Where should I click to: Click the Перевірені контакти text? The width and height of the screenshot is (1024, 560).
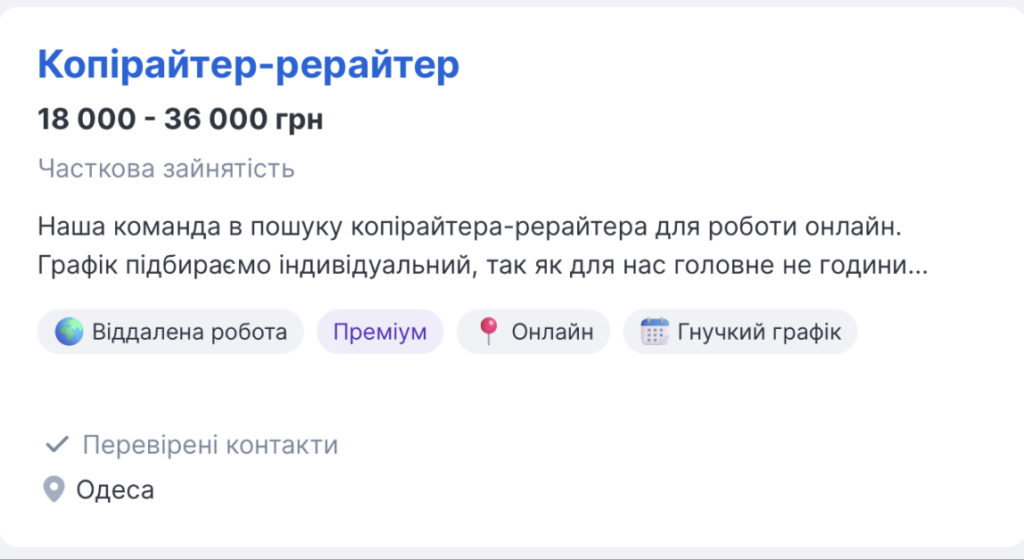coord(210,445)
